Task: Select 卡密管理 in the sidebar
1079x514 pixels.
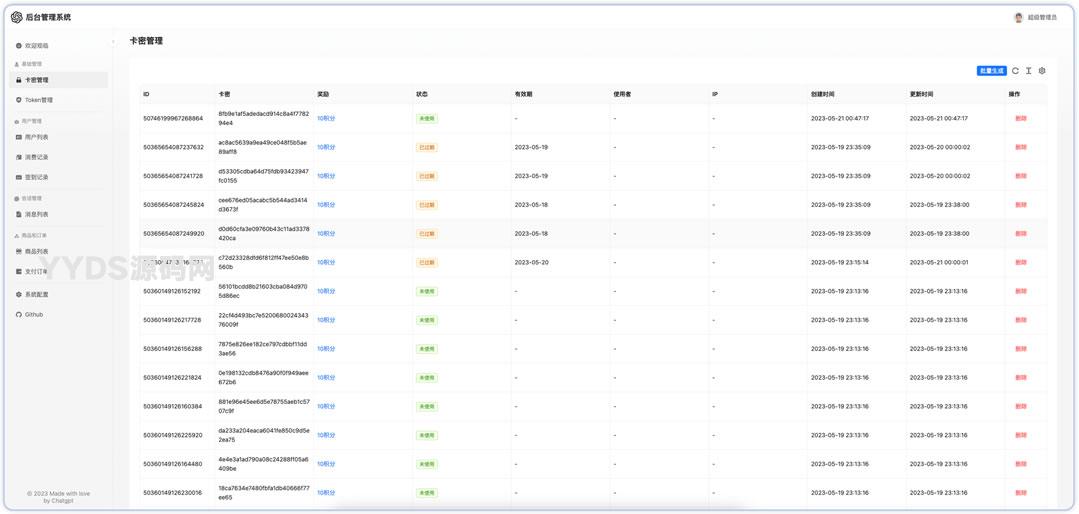Action: [36, 80]
